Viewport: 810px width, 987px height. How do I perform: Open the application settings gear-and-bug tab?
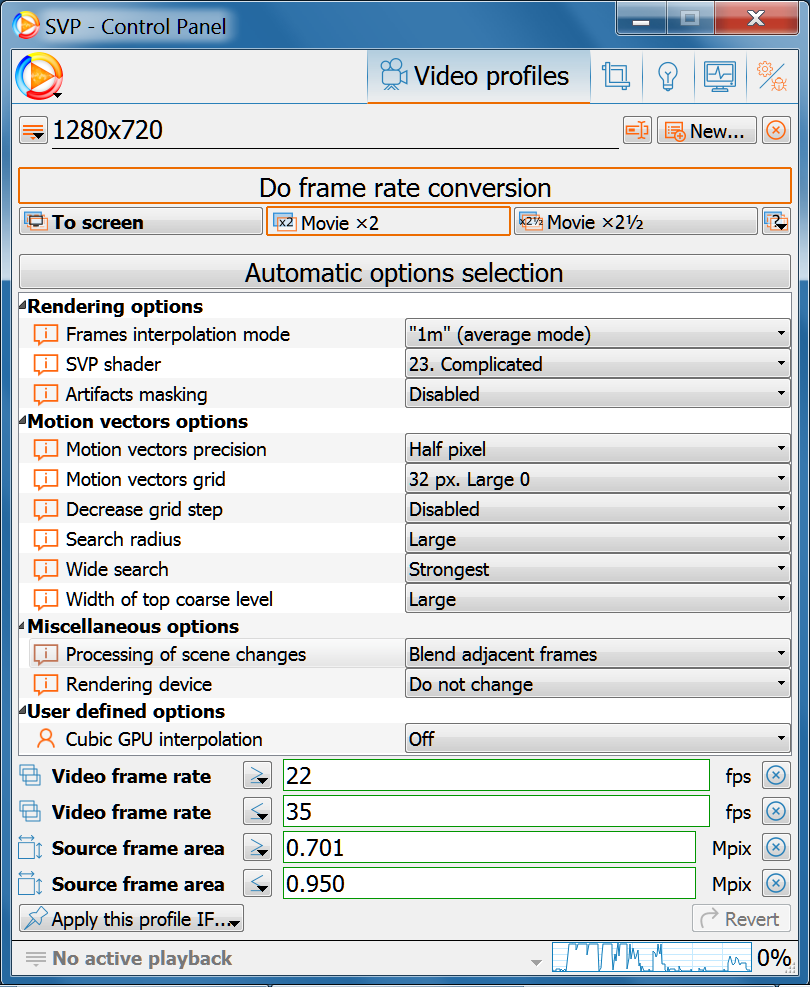point(771,77)
